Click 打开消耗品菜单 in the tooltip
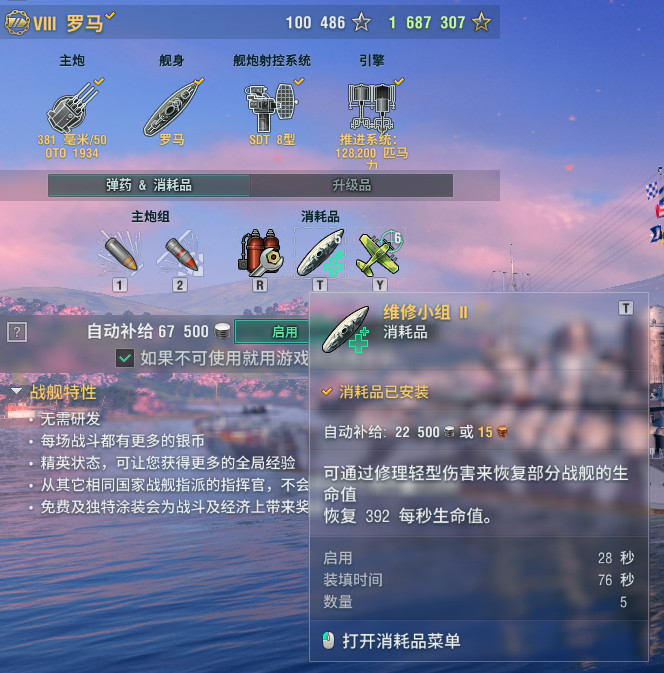 401,641
